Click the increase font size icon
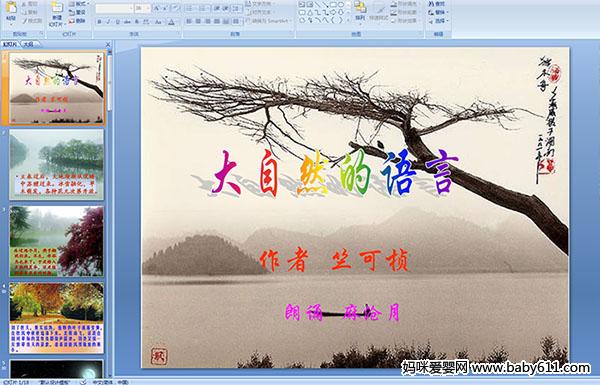Image resolution: width=600 pixels, height=385 pixels. pyautogui.click(x=157, y=8)
